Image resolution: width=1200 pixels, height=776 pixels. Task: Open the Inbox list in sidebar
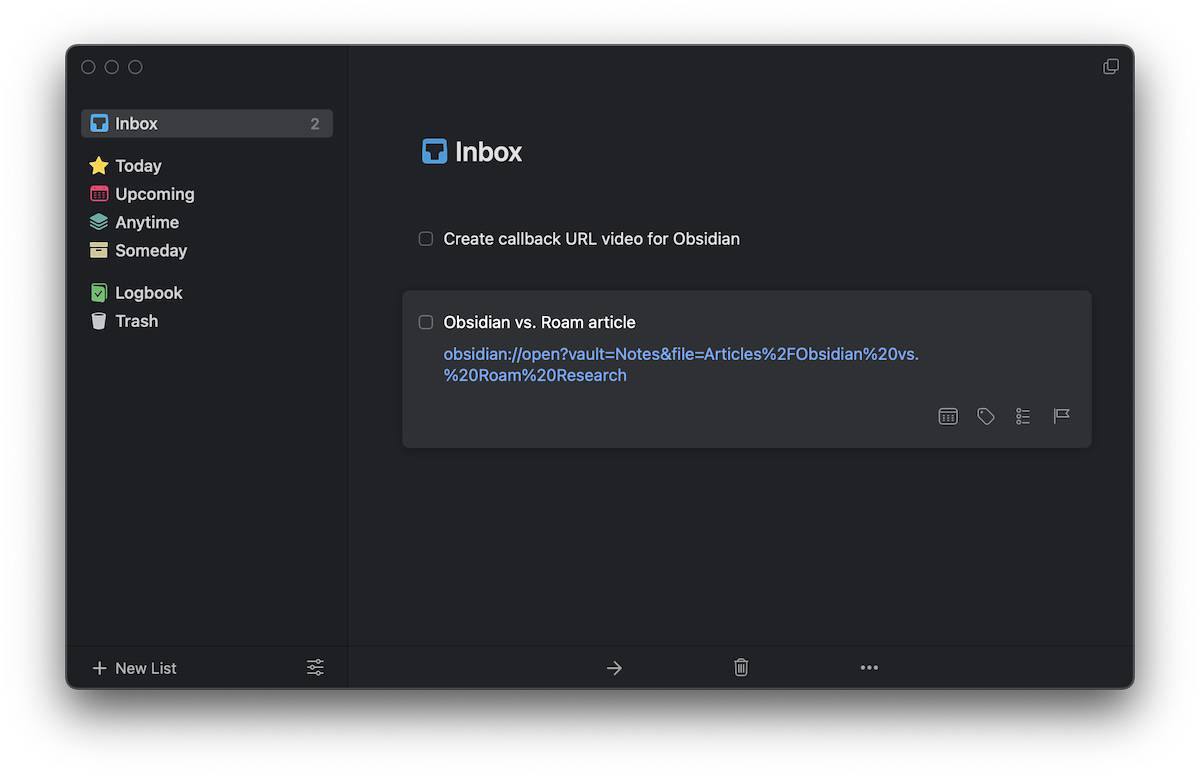tap(207, 124)
